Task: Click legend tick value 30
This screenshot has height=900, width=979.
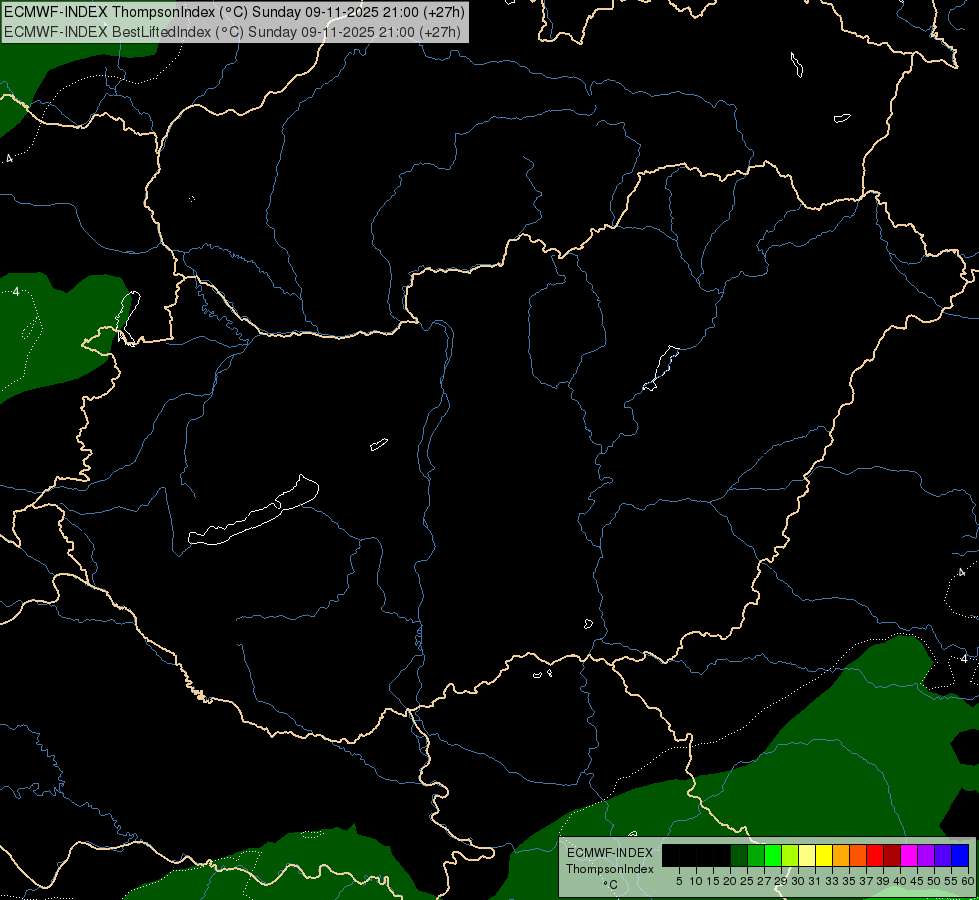Action: [x=798, y=881]
